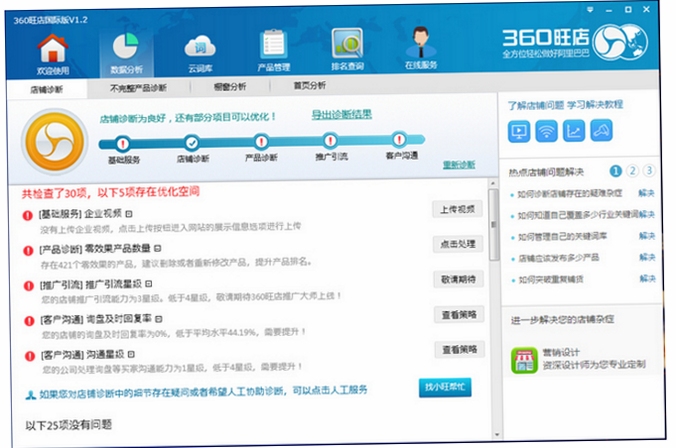
Task: Go to hot issues page 3
Action: [x=648, y=170]
